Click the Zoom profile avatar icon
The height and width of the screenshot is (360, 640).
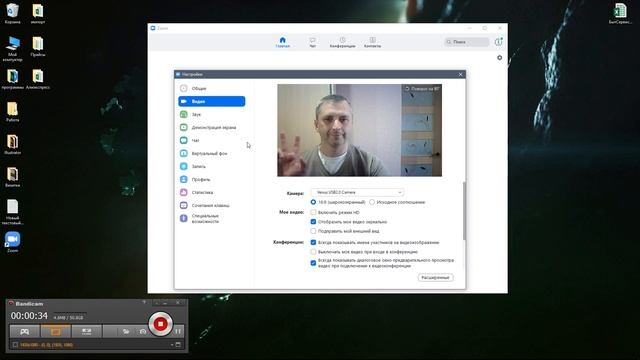(498, 42)
